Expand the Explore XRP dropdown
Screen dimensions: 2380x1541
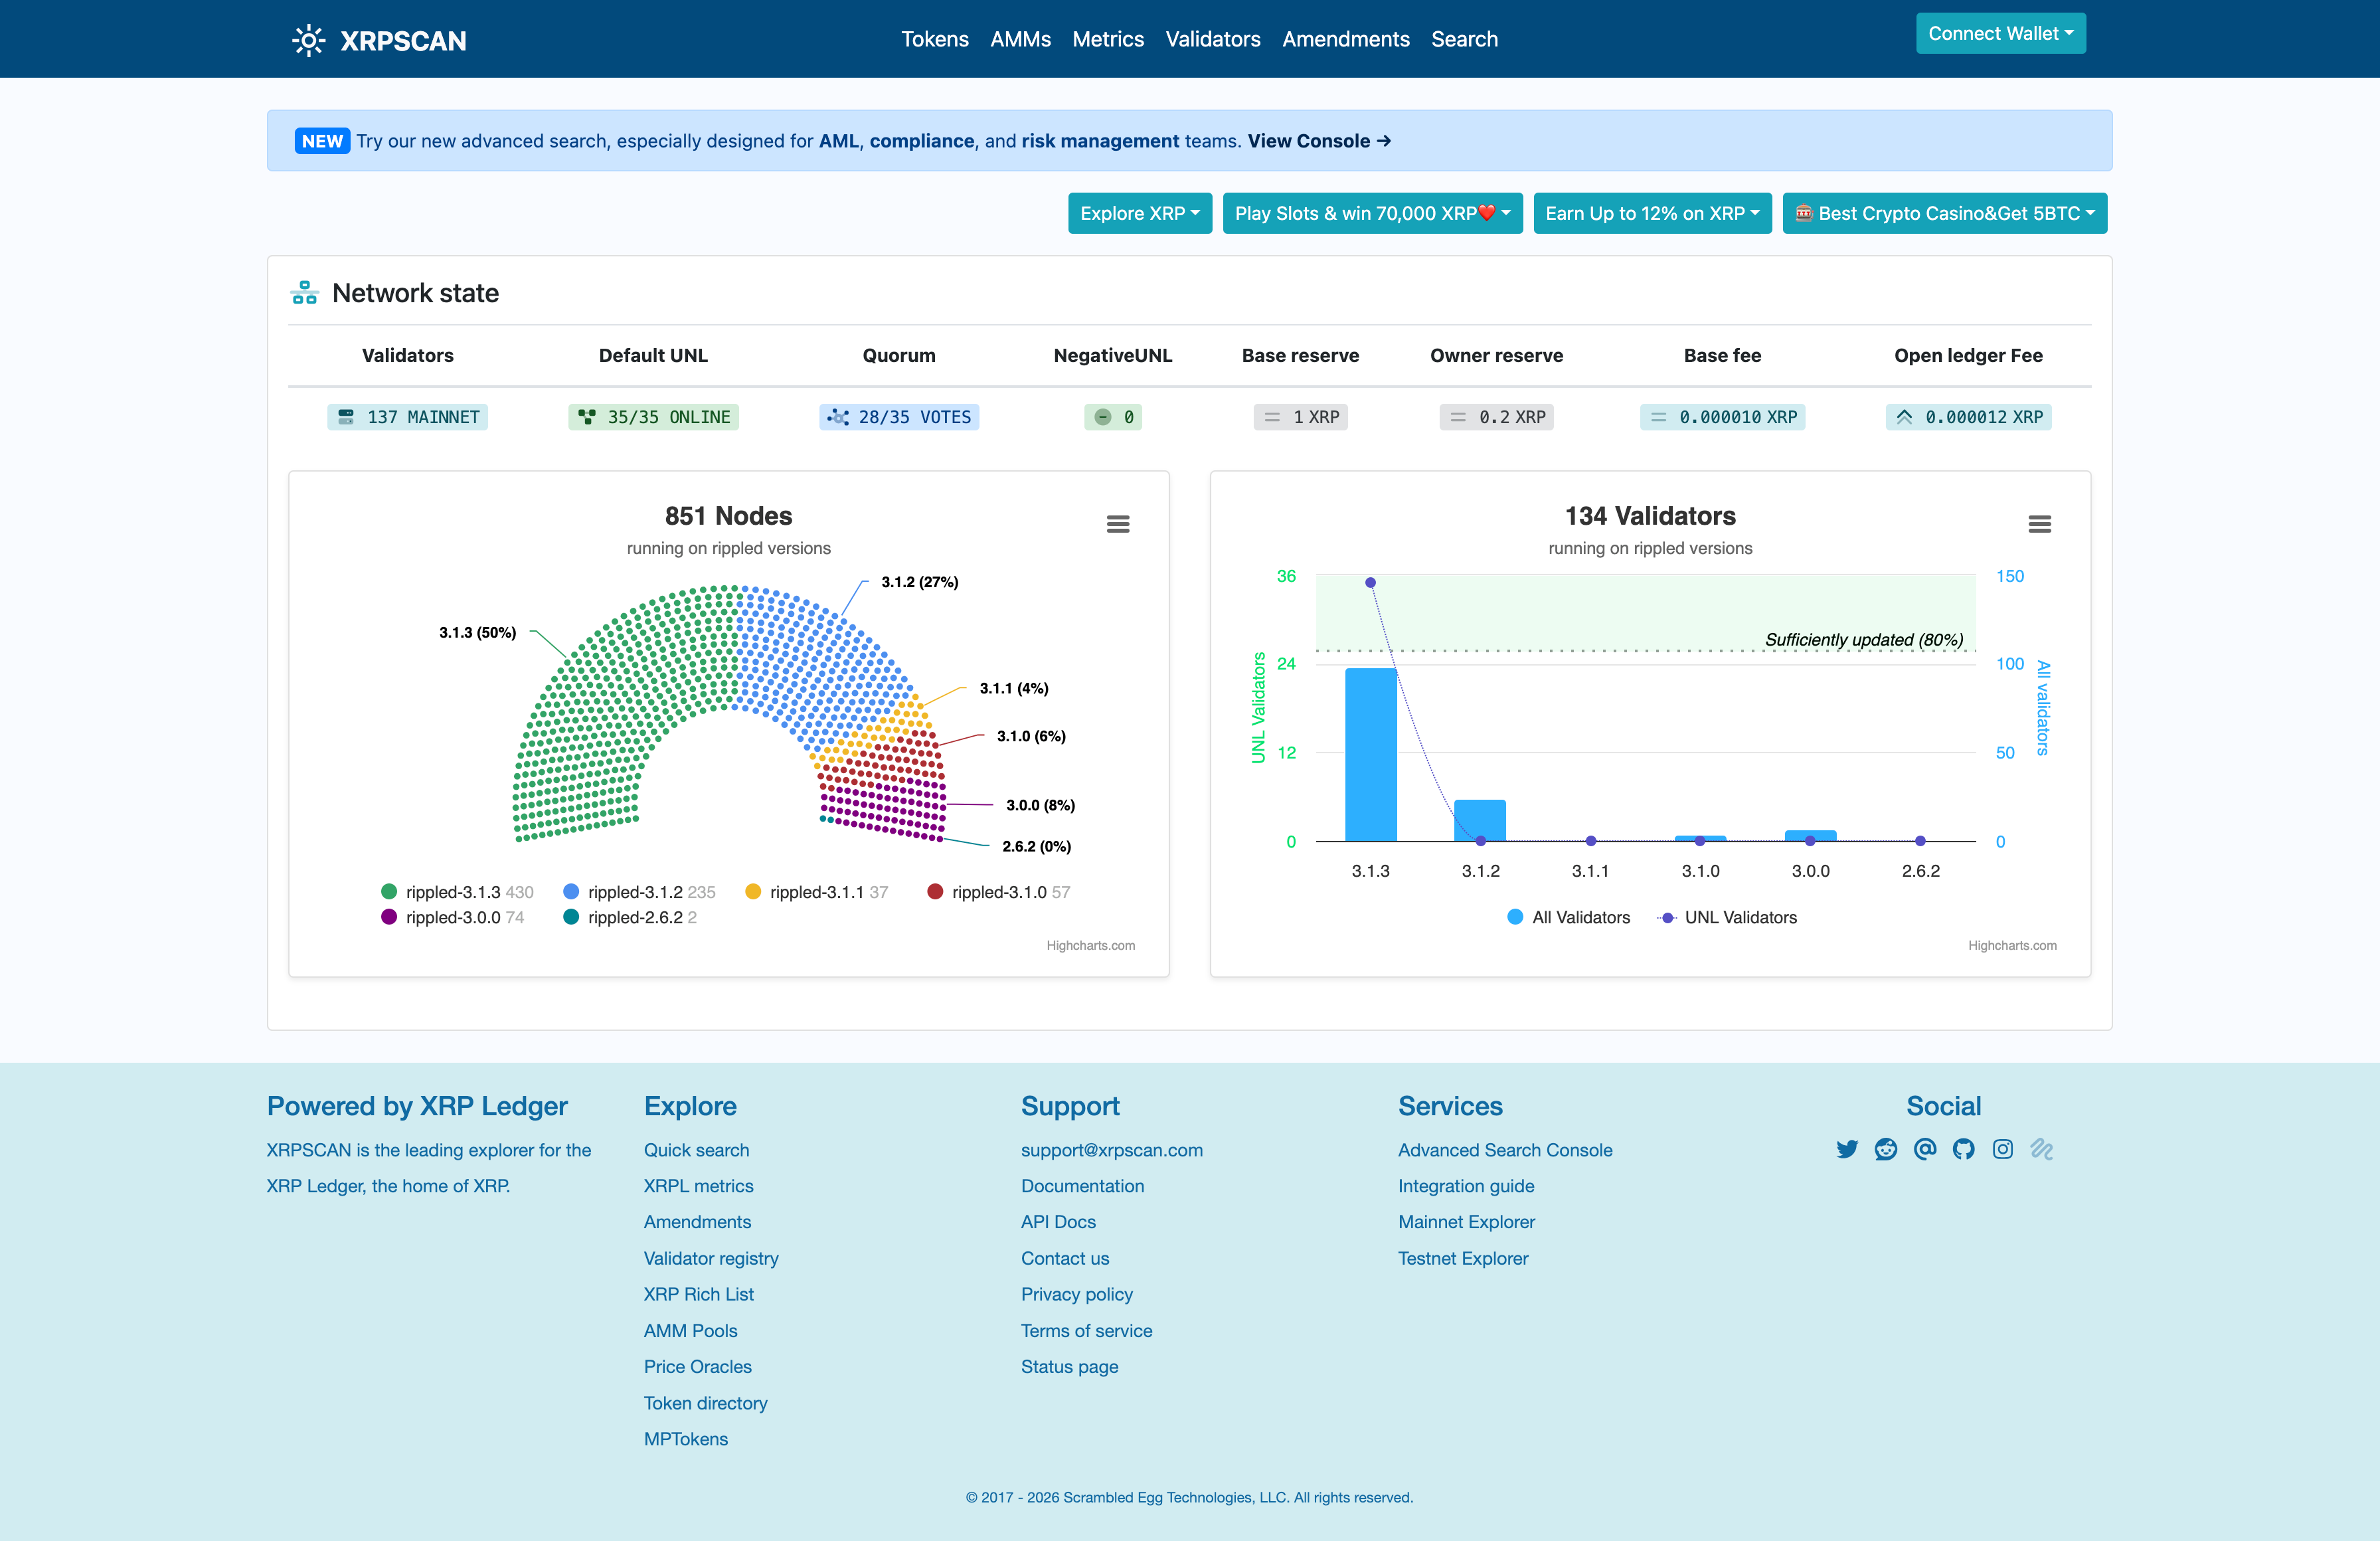[x=1140, y=213]
